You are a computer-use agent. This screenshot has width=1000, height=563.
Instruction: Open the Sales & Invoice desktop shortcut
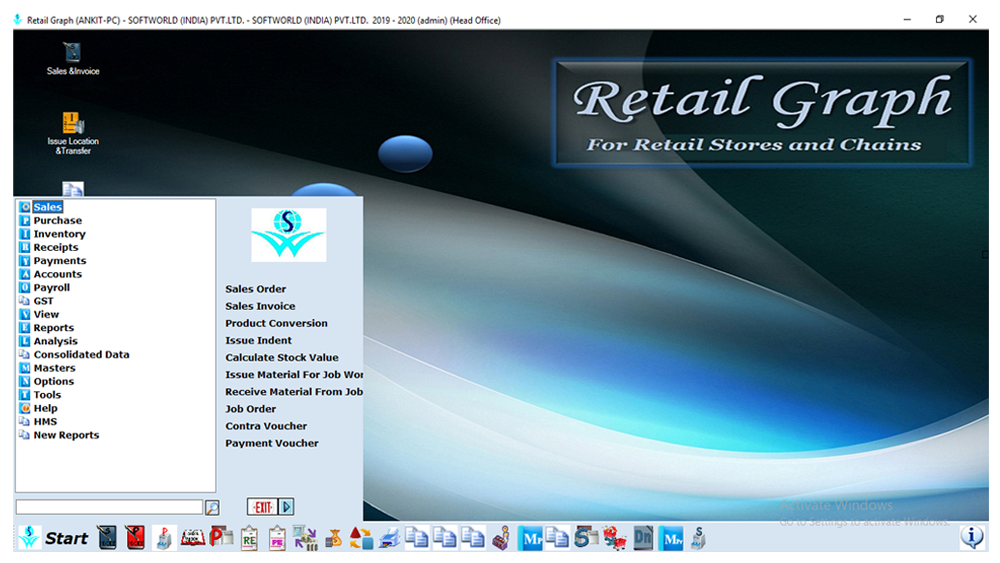(x=73, y=59)
